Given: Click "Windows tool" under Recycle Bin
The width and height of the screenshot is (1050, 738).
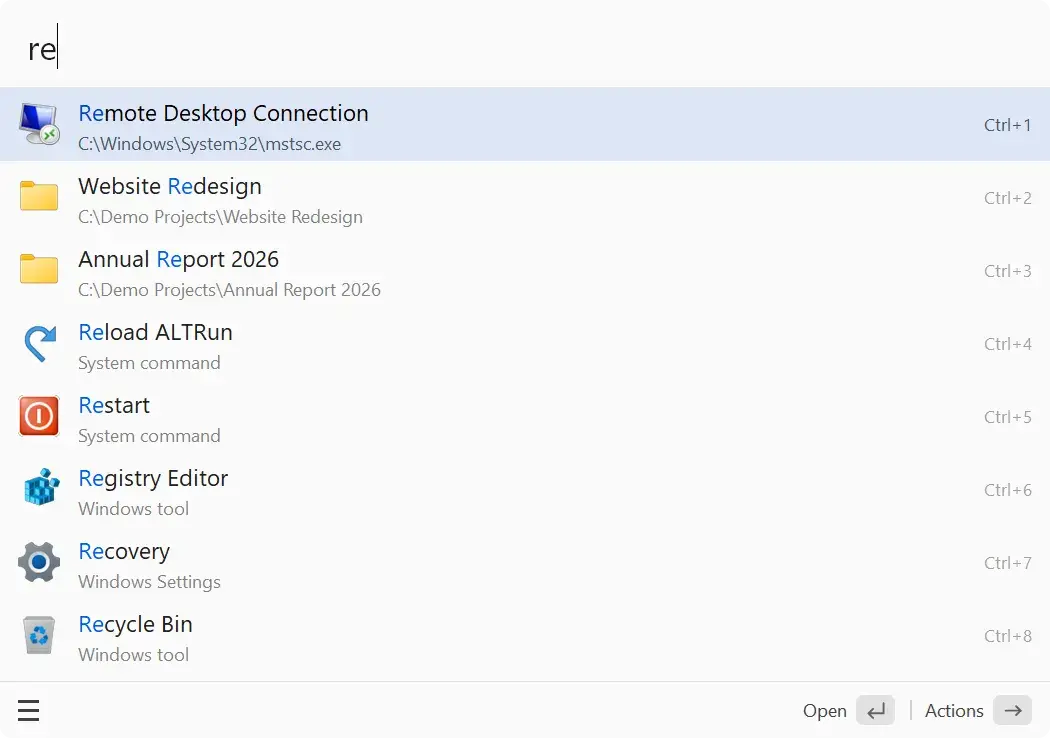Looking at the screenshot, I should (133, 655).
